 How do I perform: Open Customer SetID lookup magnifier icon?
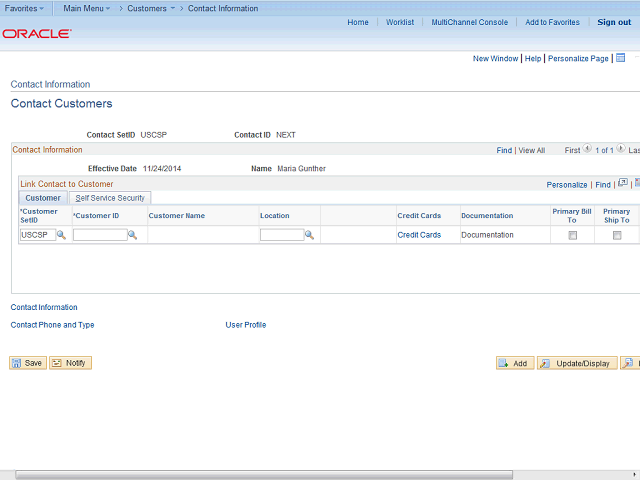point(61,235)
